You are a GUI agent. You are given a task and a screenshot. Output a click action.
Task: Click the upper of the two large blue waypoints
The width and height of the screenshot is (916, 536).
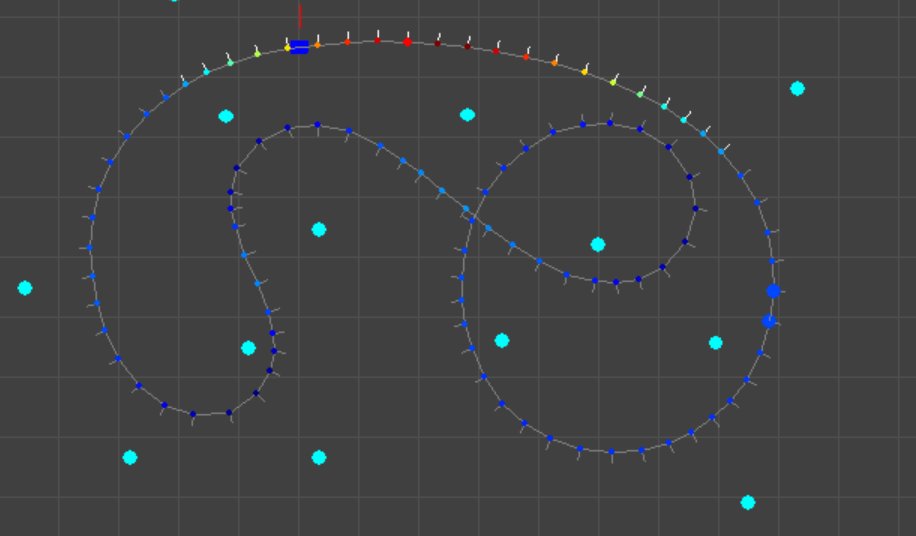point(773,291)
